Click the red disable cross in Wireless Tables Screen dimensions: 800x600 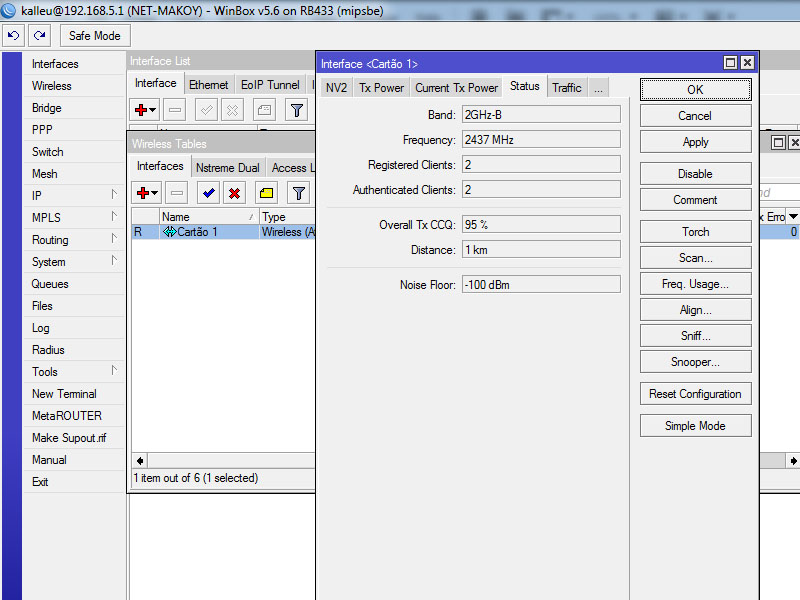pos(234,193)
